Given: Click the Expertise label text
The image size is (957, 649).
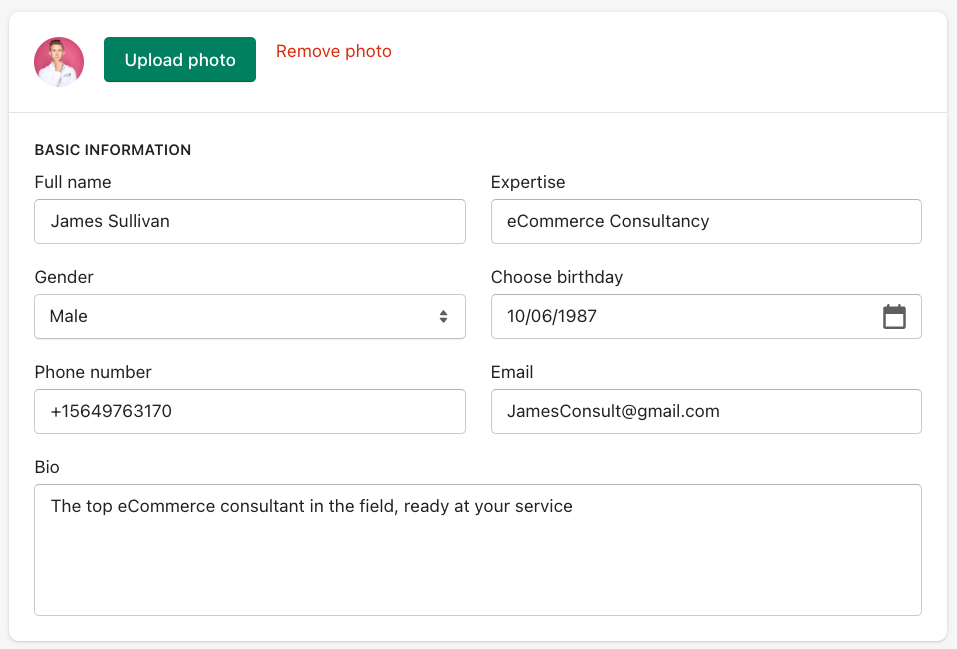Looking at the screenshot, I should [528, 182].
